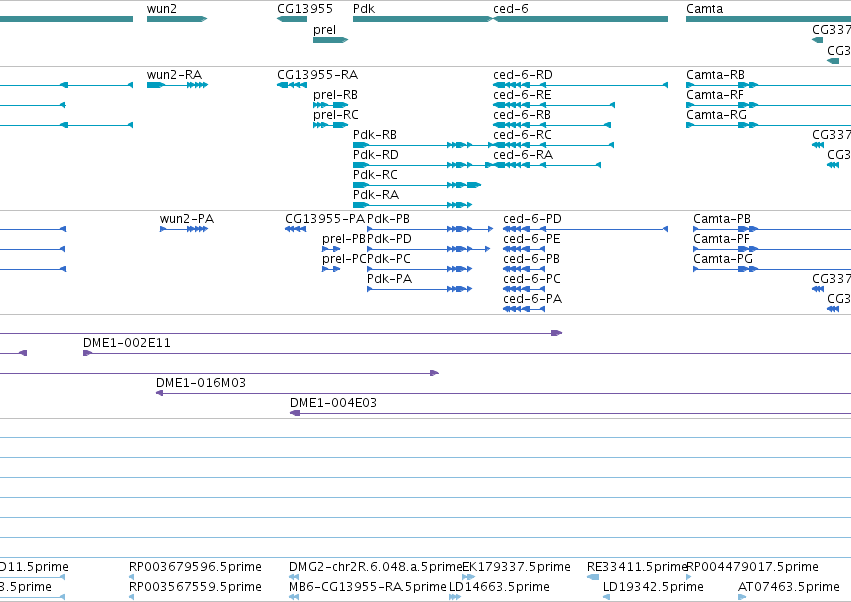Viewport: 851px width, 602px height.
Task: Click the ced-6-RA transcript label
Action: coord(523,155)
